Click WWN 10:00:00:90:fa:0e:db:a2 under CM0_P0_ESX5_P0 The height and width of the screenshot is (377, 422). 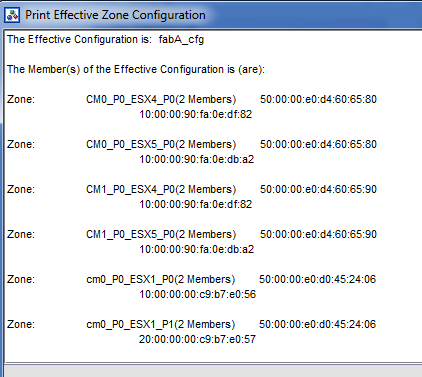(197, 159)
